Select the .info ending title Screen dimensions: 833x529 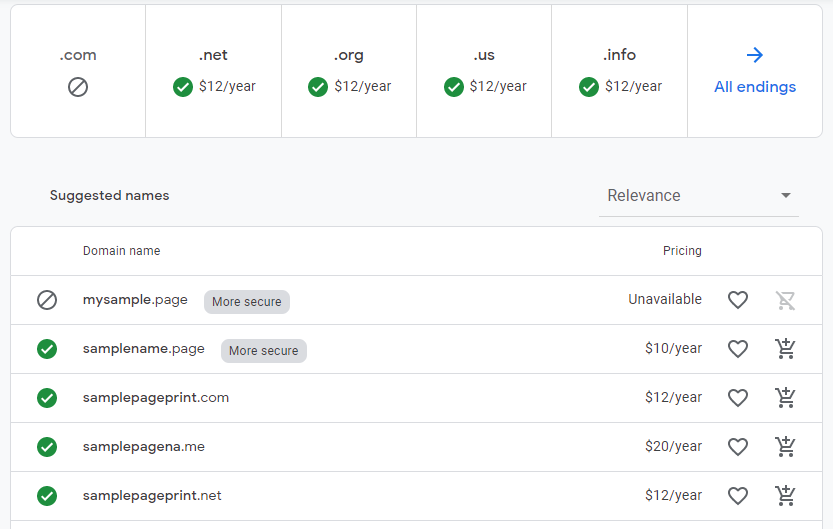point(619,54)
